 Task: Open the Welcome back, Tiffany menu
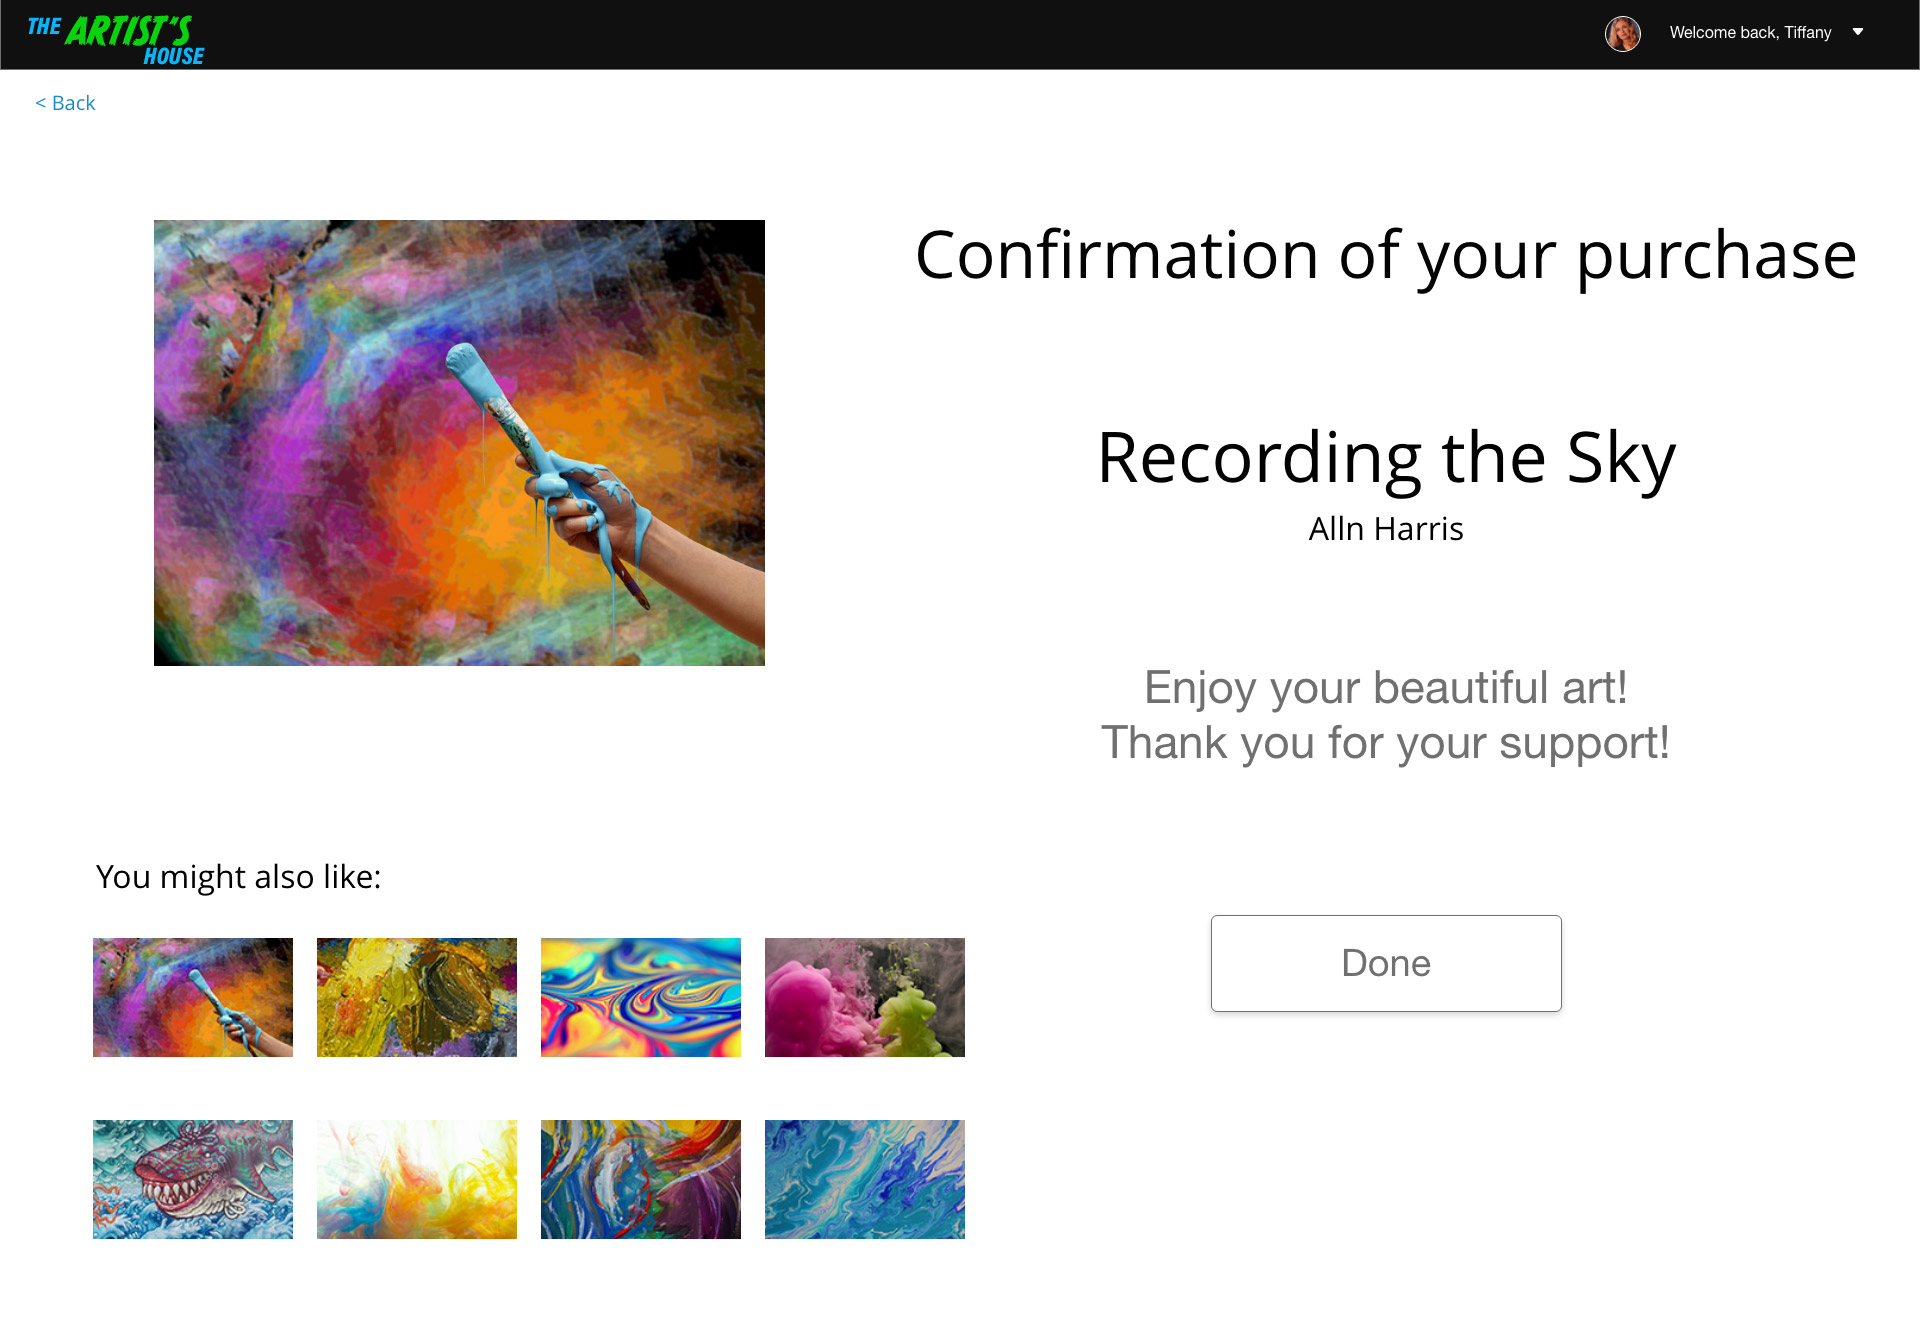coord(1750,33)
